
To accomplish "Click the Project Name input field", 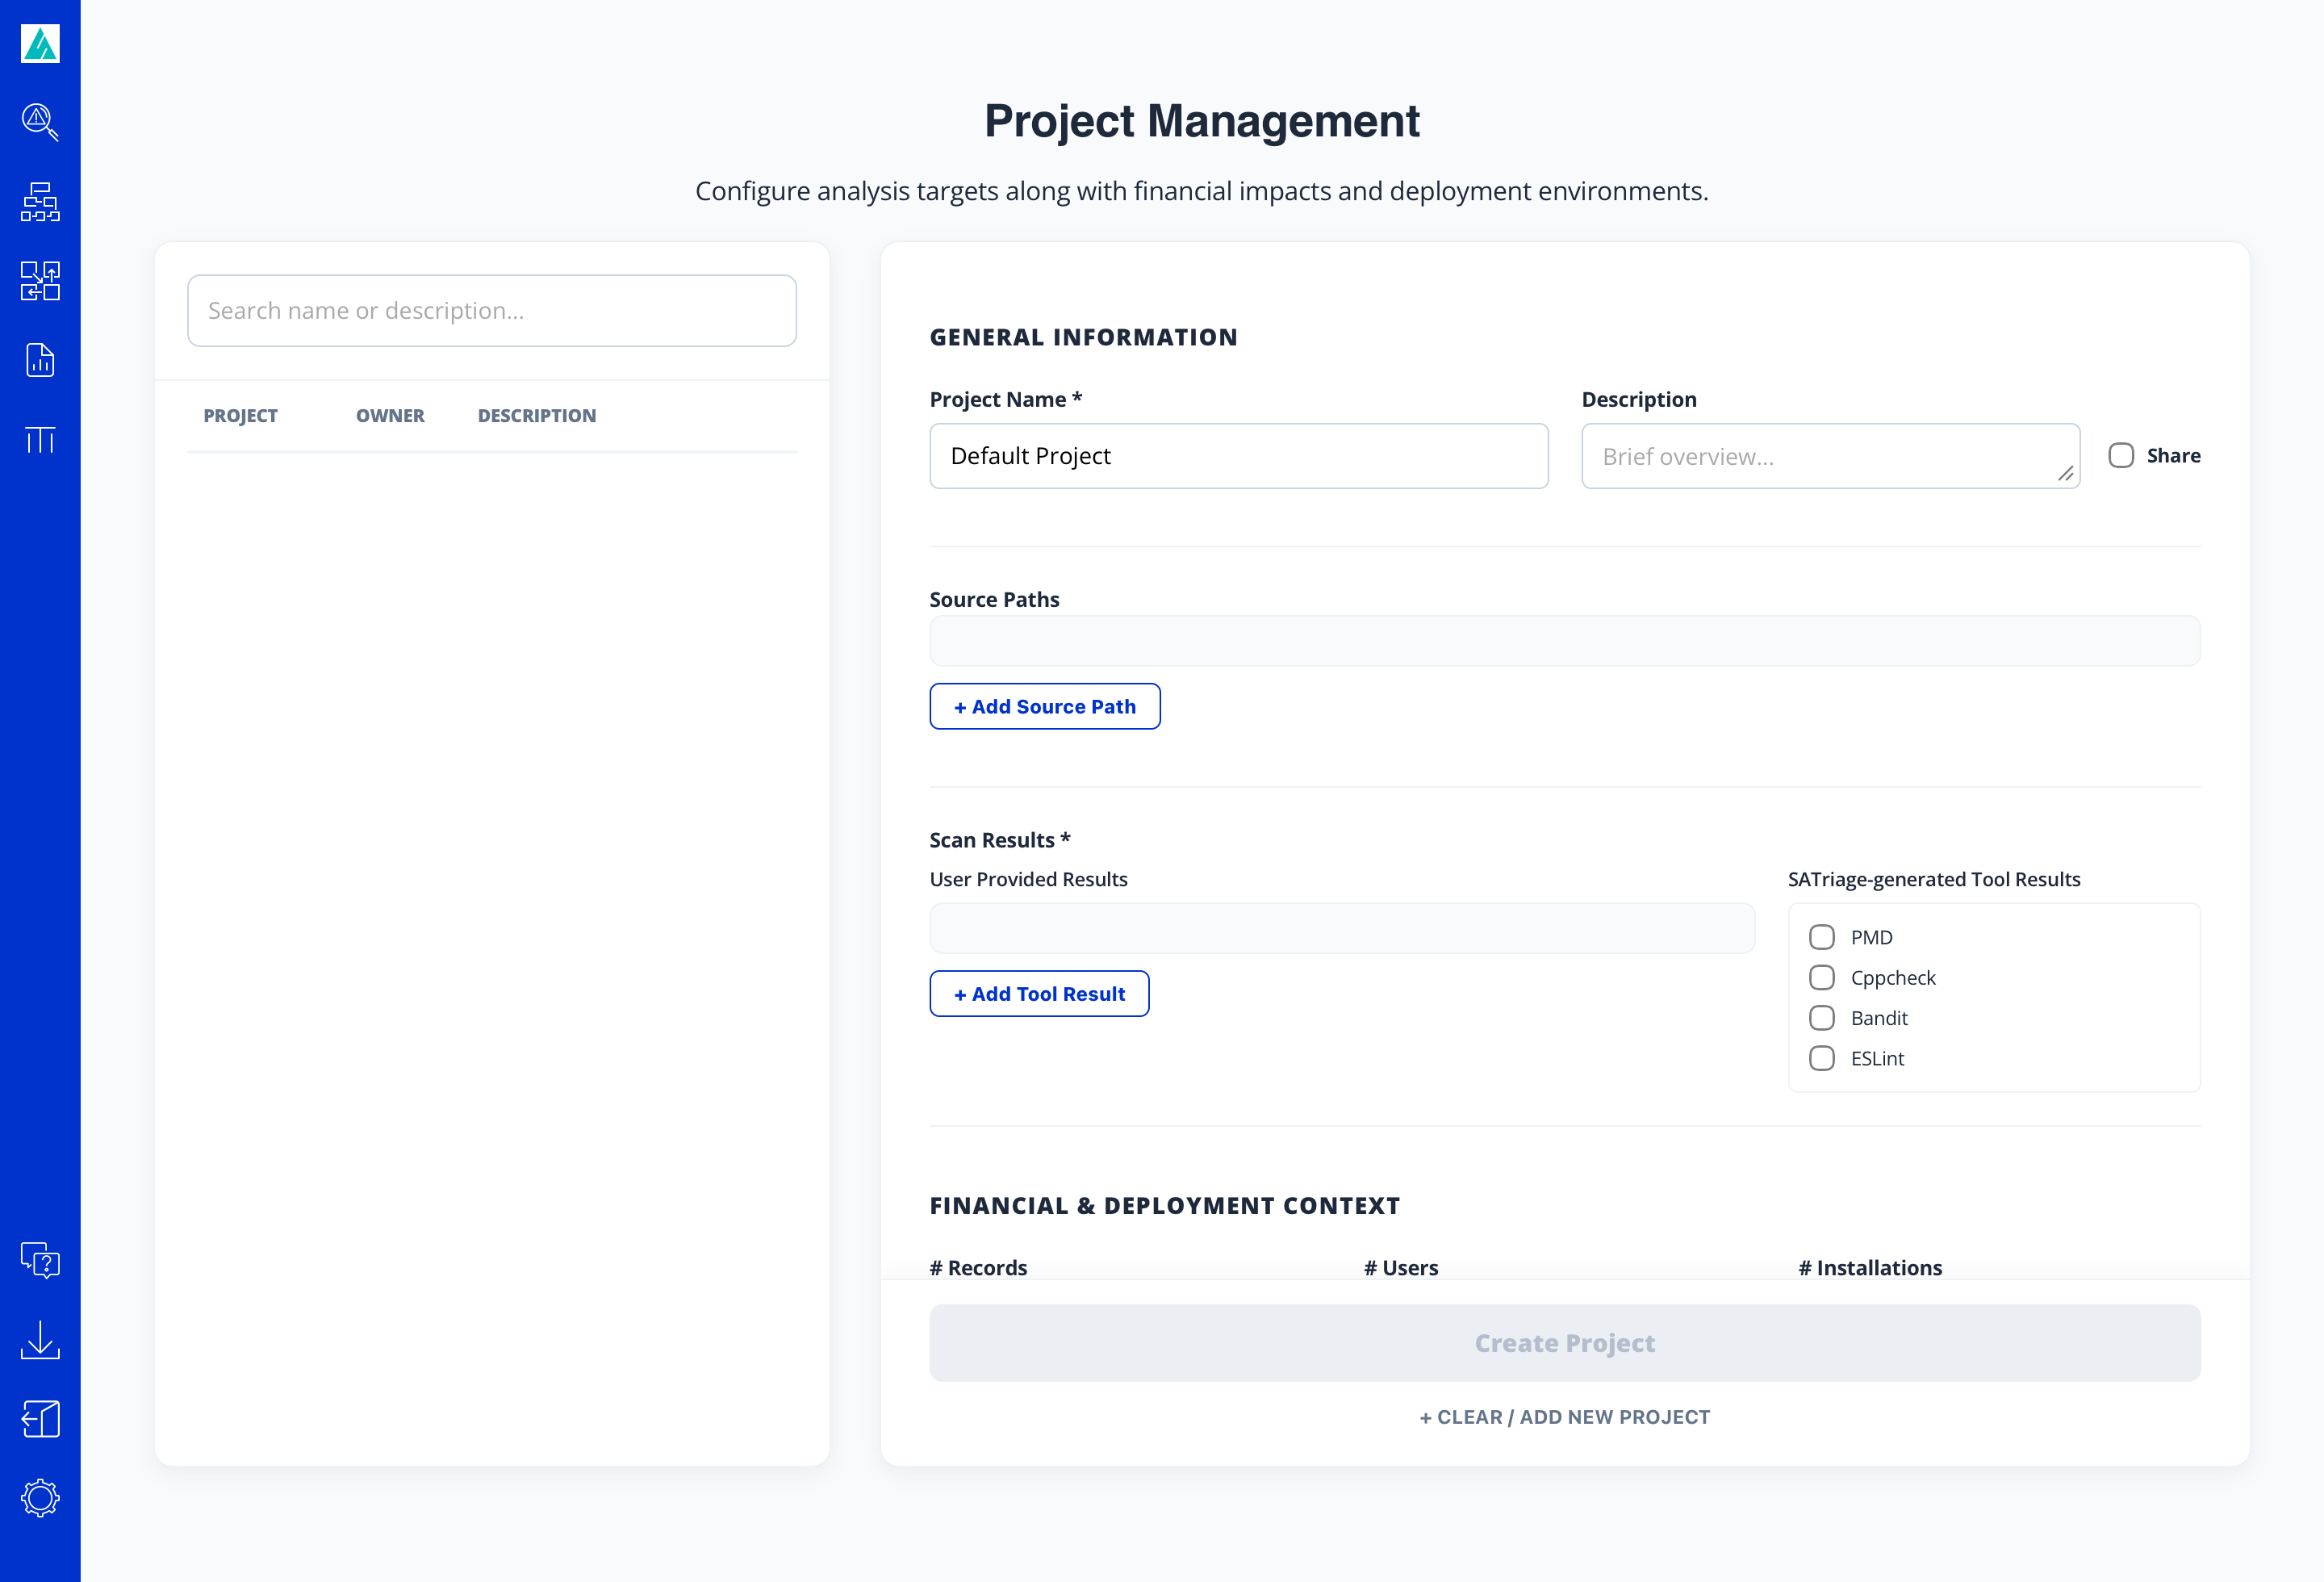I will pos(1239,456).
